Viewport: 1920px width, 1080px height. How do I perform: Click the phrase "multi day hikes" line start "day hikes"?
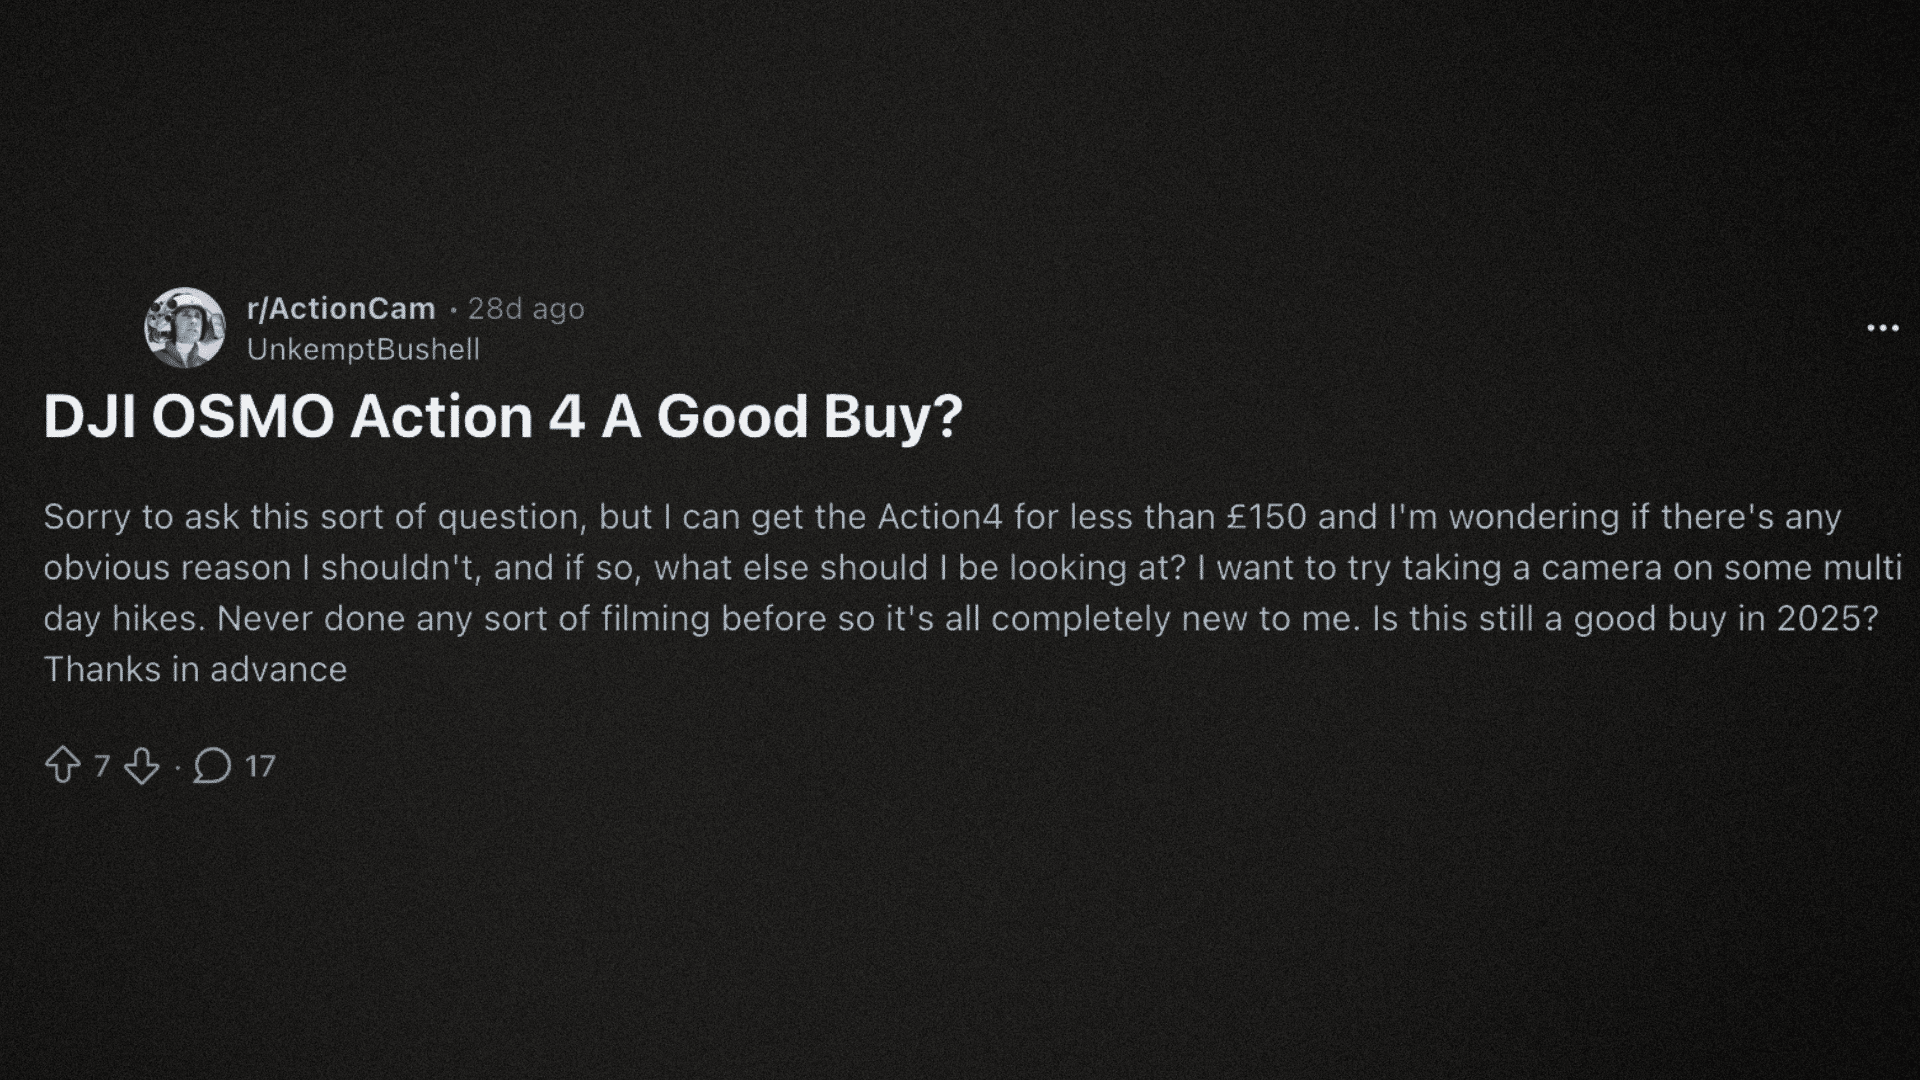(124, 618)
